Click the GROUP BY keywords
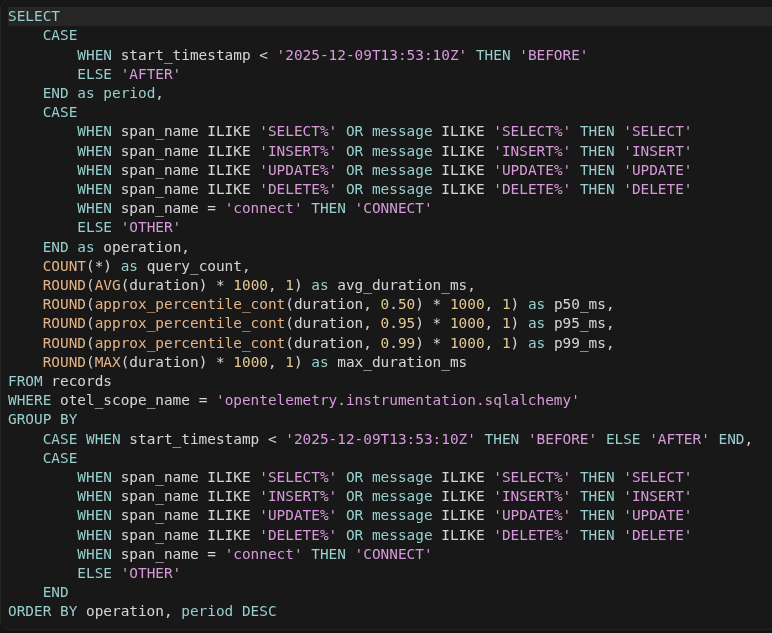The height and width of the screenshot is (633, 772). click(42, 419)
